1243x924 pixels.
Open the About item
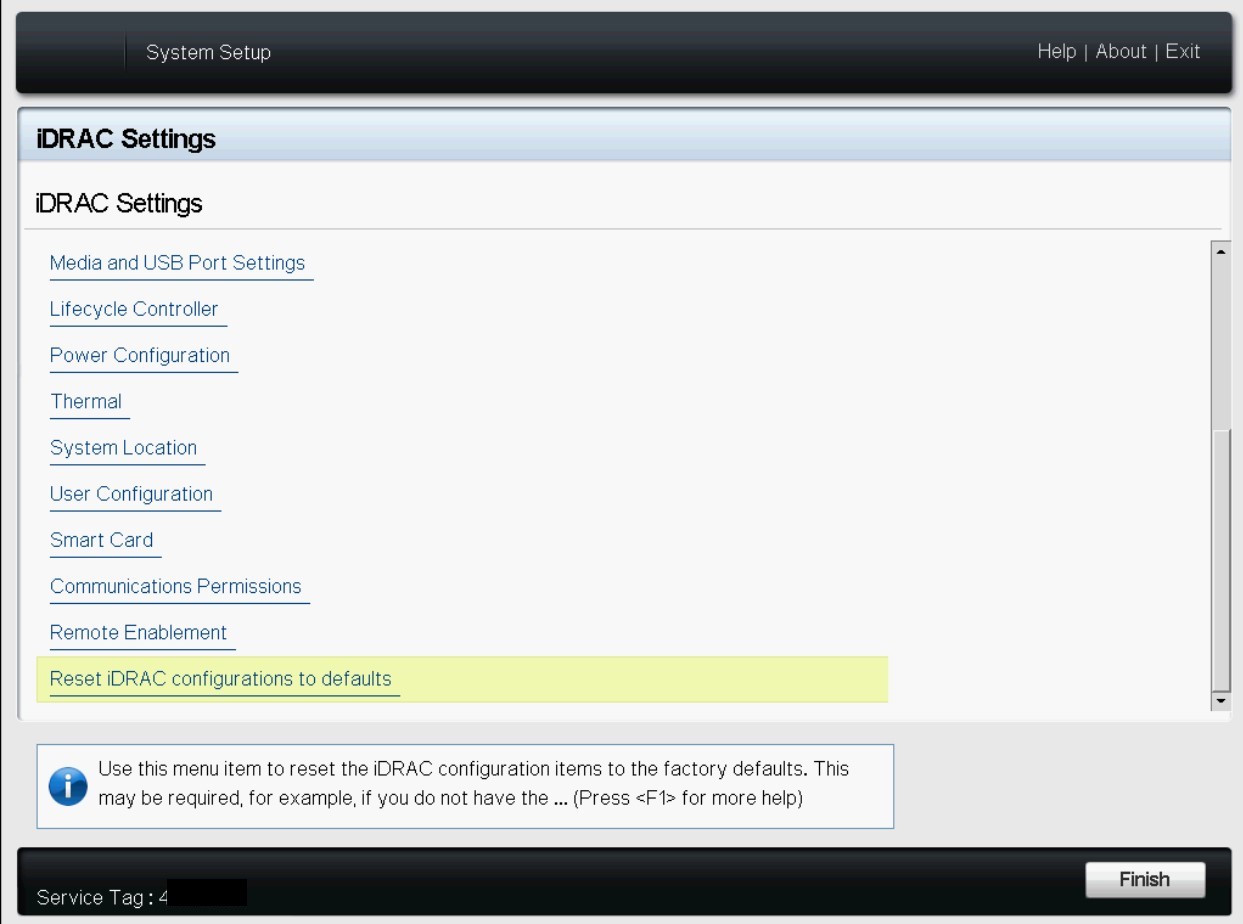(1120, 51)
